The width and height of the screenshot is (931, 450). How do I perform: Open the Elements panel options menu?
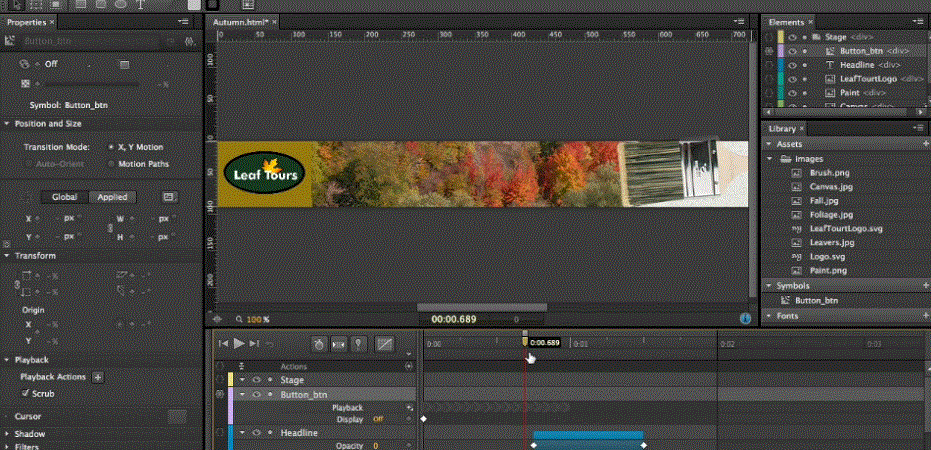[x=920, y=22]
